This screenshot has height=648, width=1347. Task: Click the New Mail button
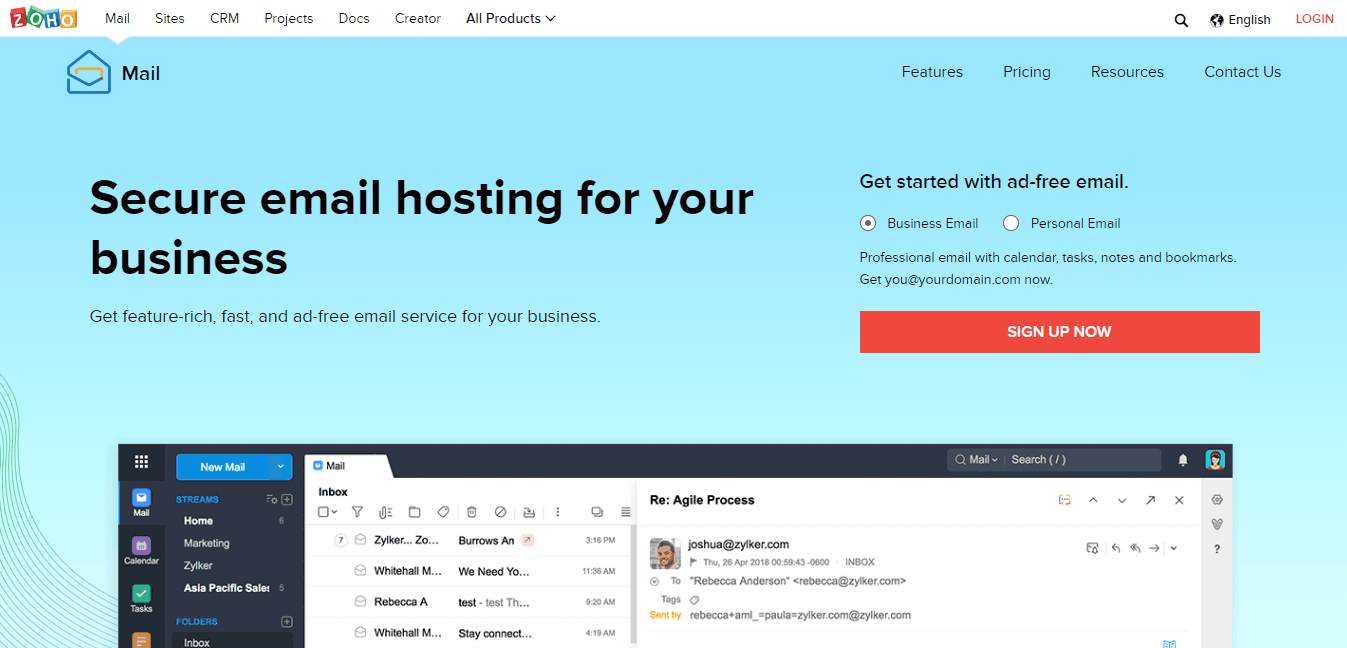click(223, 467)
